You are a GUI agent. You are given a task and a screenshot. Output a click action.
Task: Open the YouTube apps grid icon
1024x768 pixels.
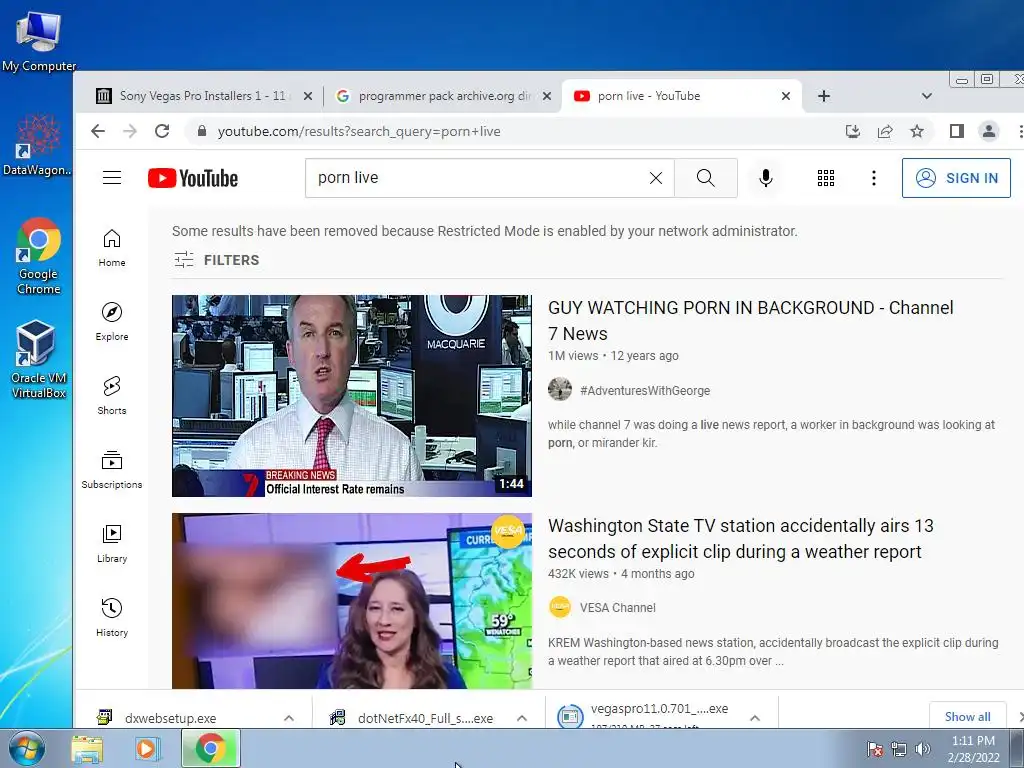pyautogui.click(x=825, y=178)
